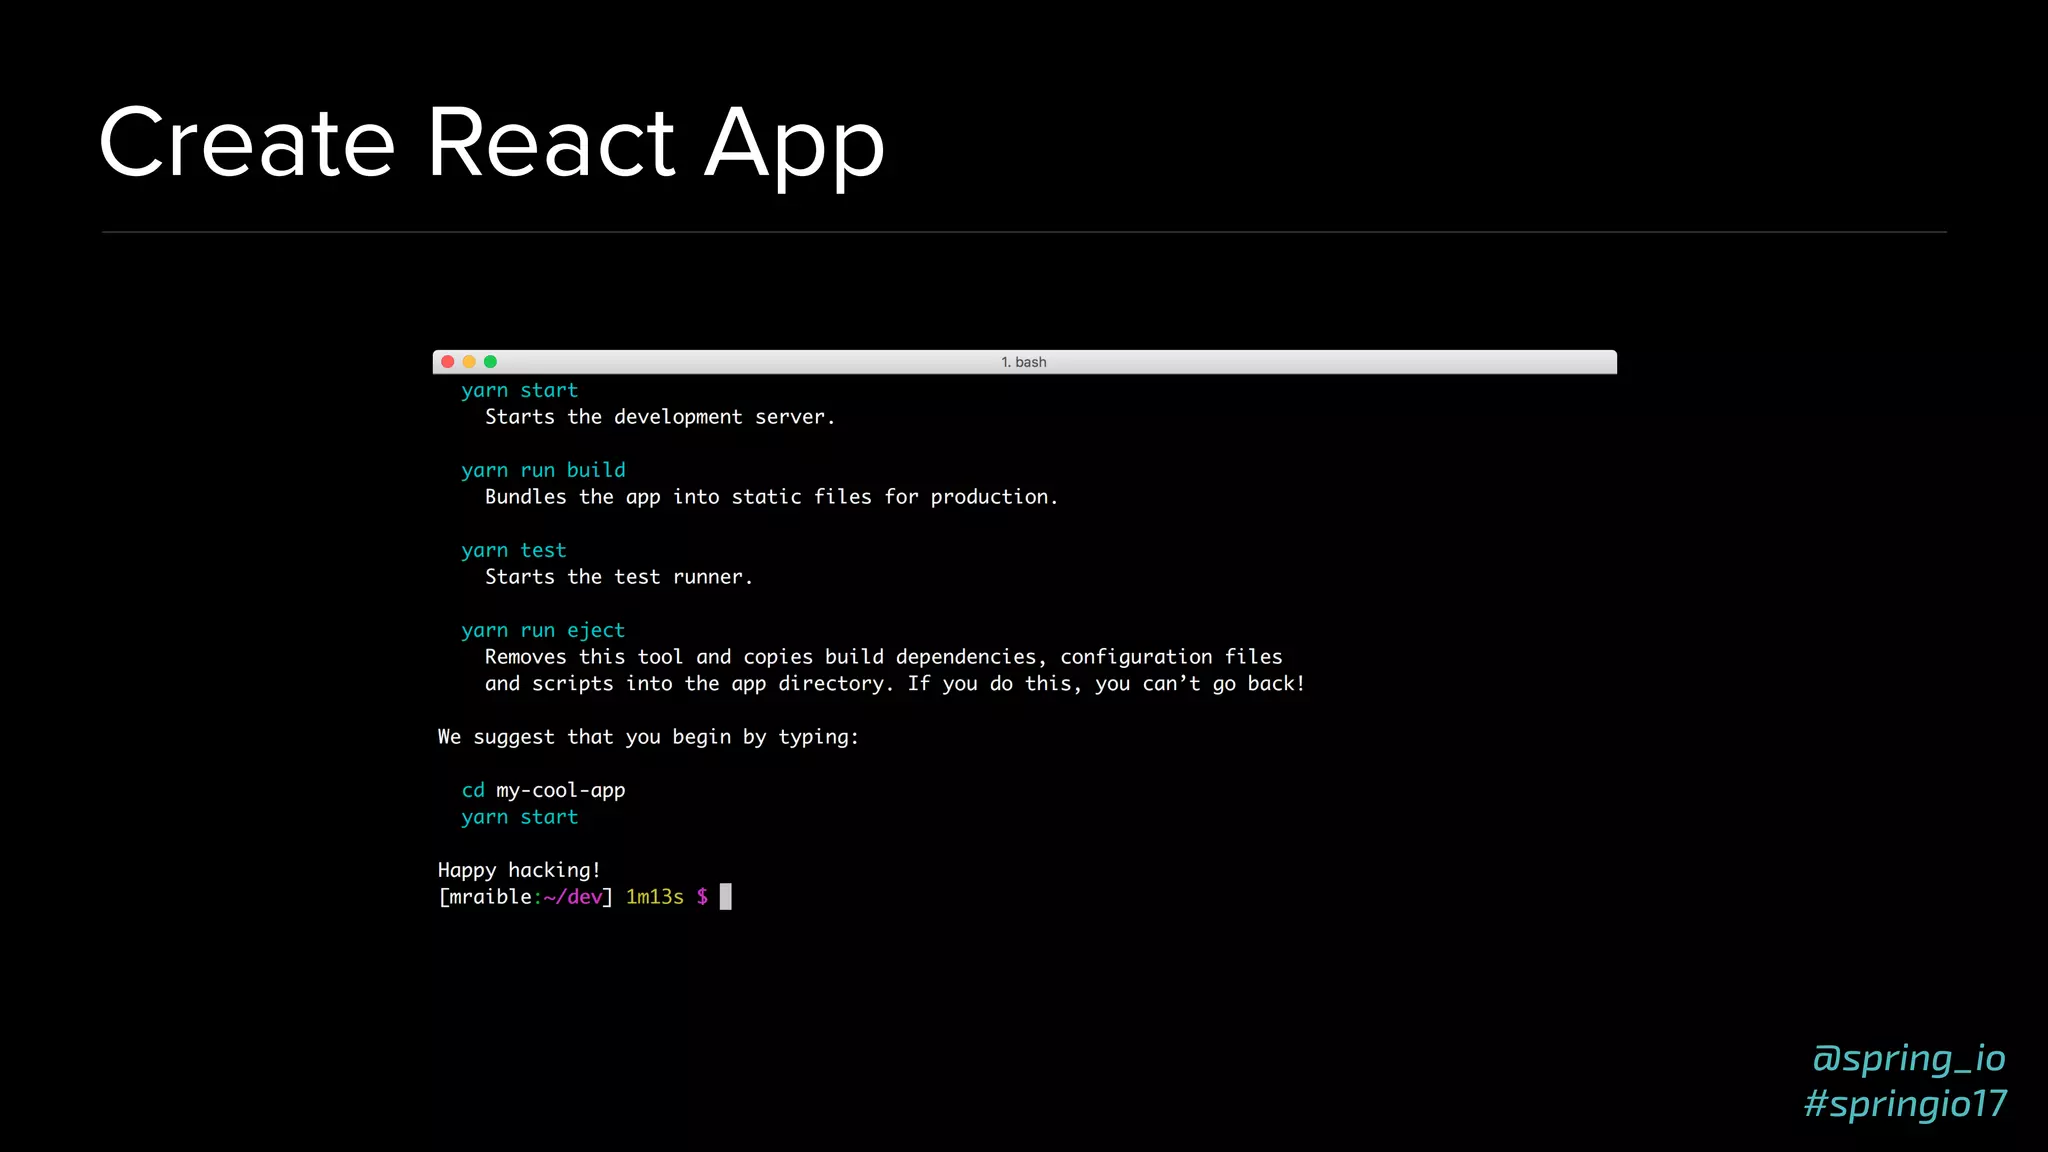Click 'Removes this tool and copies build' line

click(884, 657)
